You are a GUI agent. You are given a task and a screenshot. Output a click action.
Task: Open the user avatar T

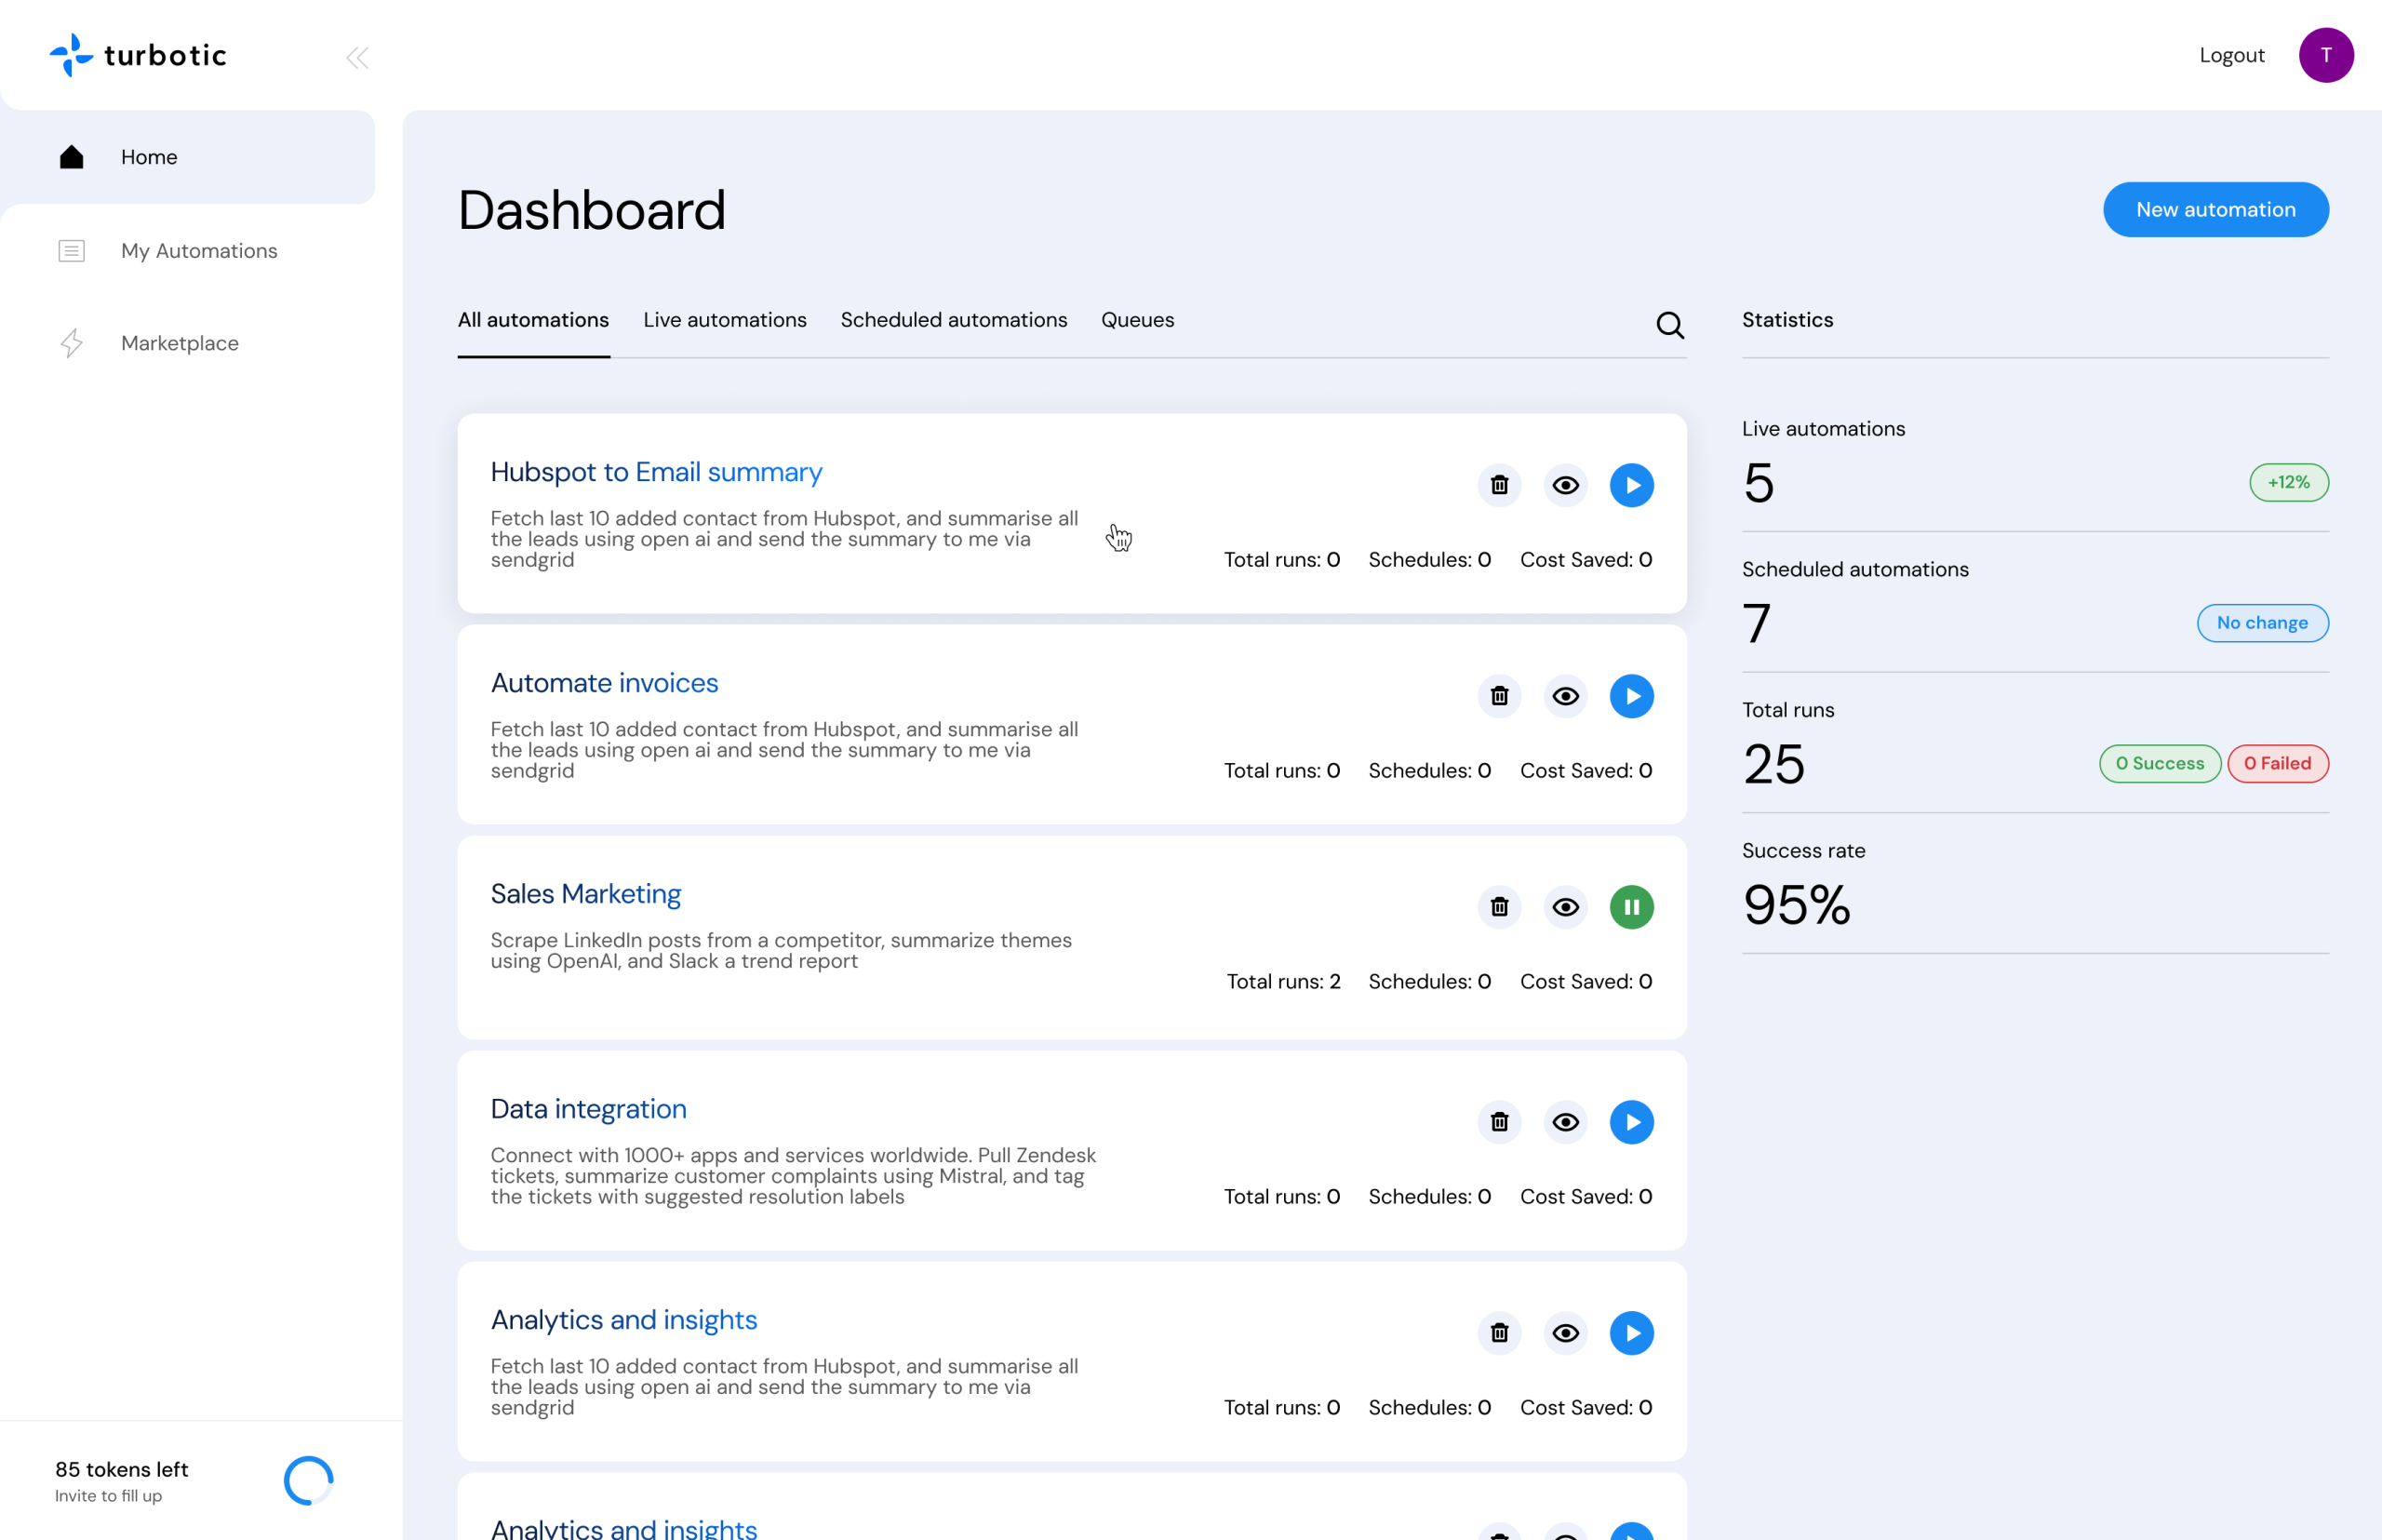pyautogui.click(x=2325, y=55)
